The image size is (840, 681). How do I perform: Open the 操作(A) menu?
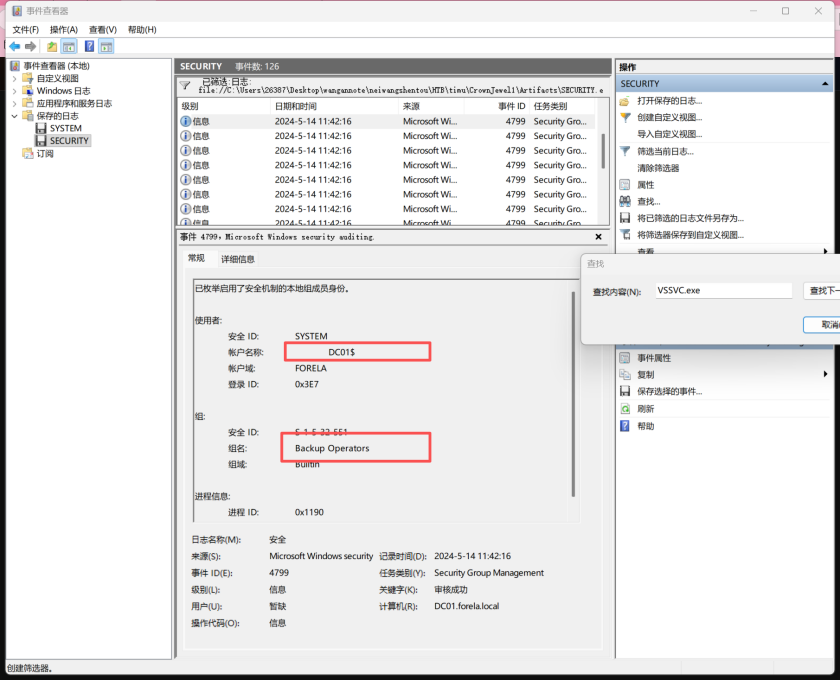coord(64,30)
